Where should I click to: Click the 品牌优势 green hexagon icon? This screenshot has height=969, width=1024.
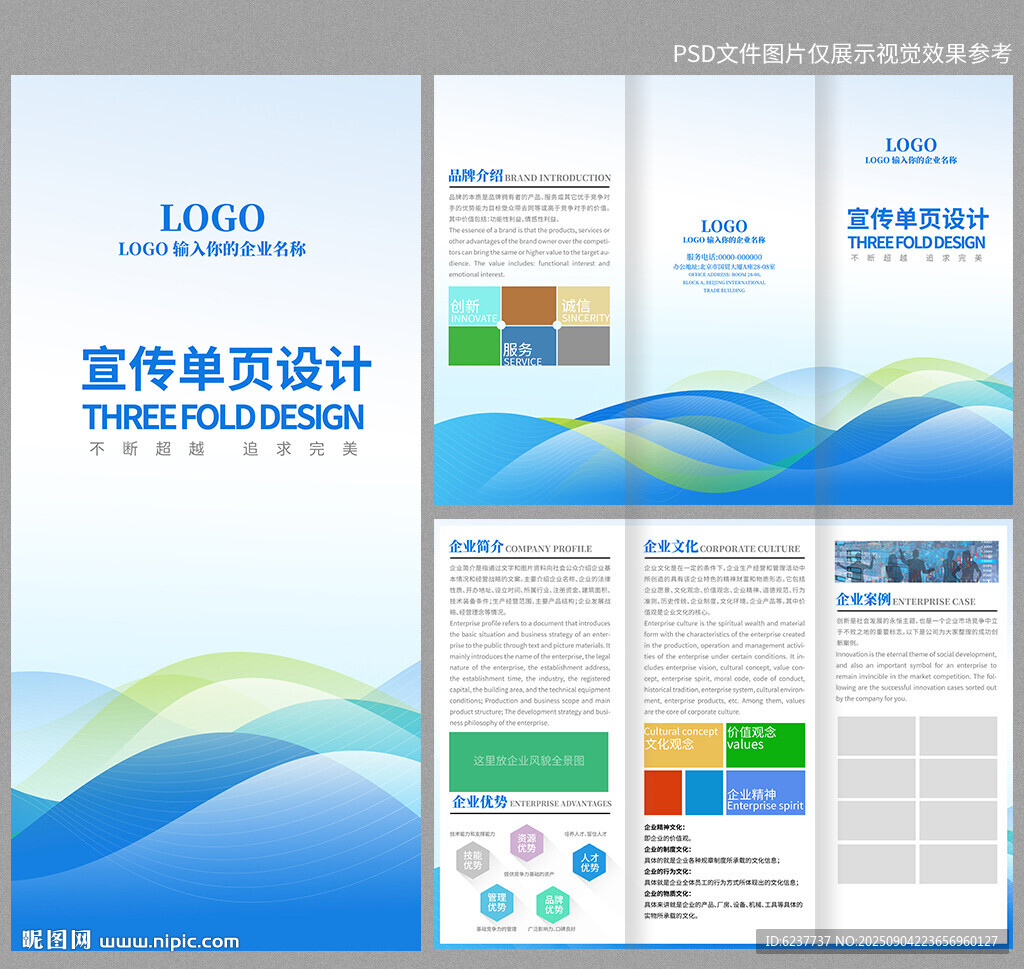tap(553, 904)
